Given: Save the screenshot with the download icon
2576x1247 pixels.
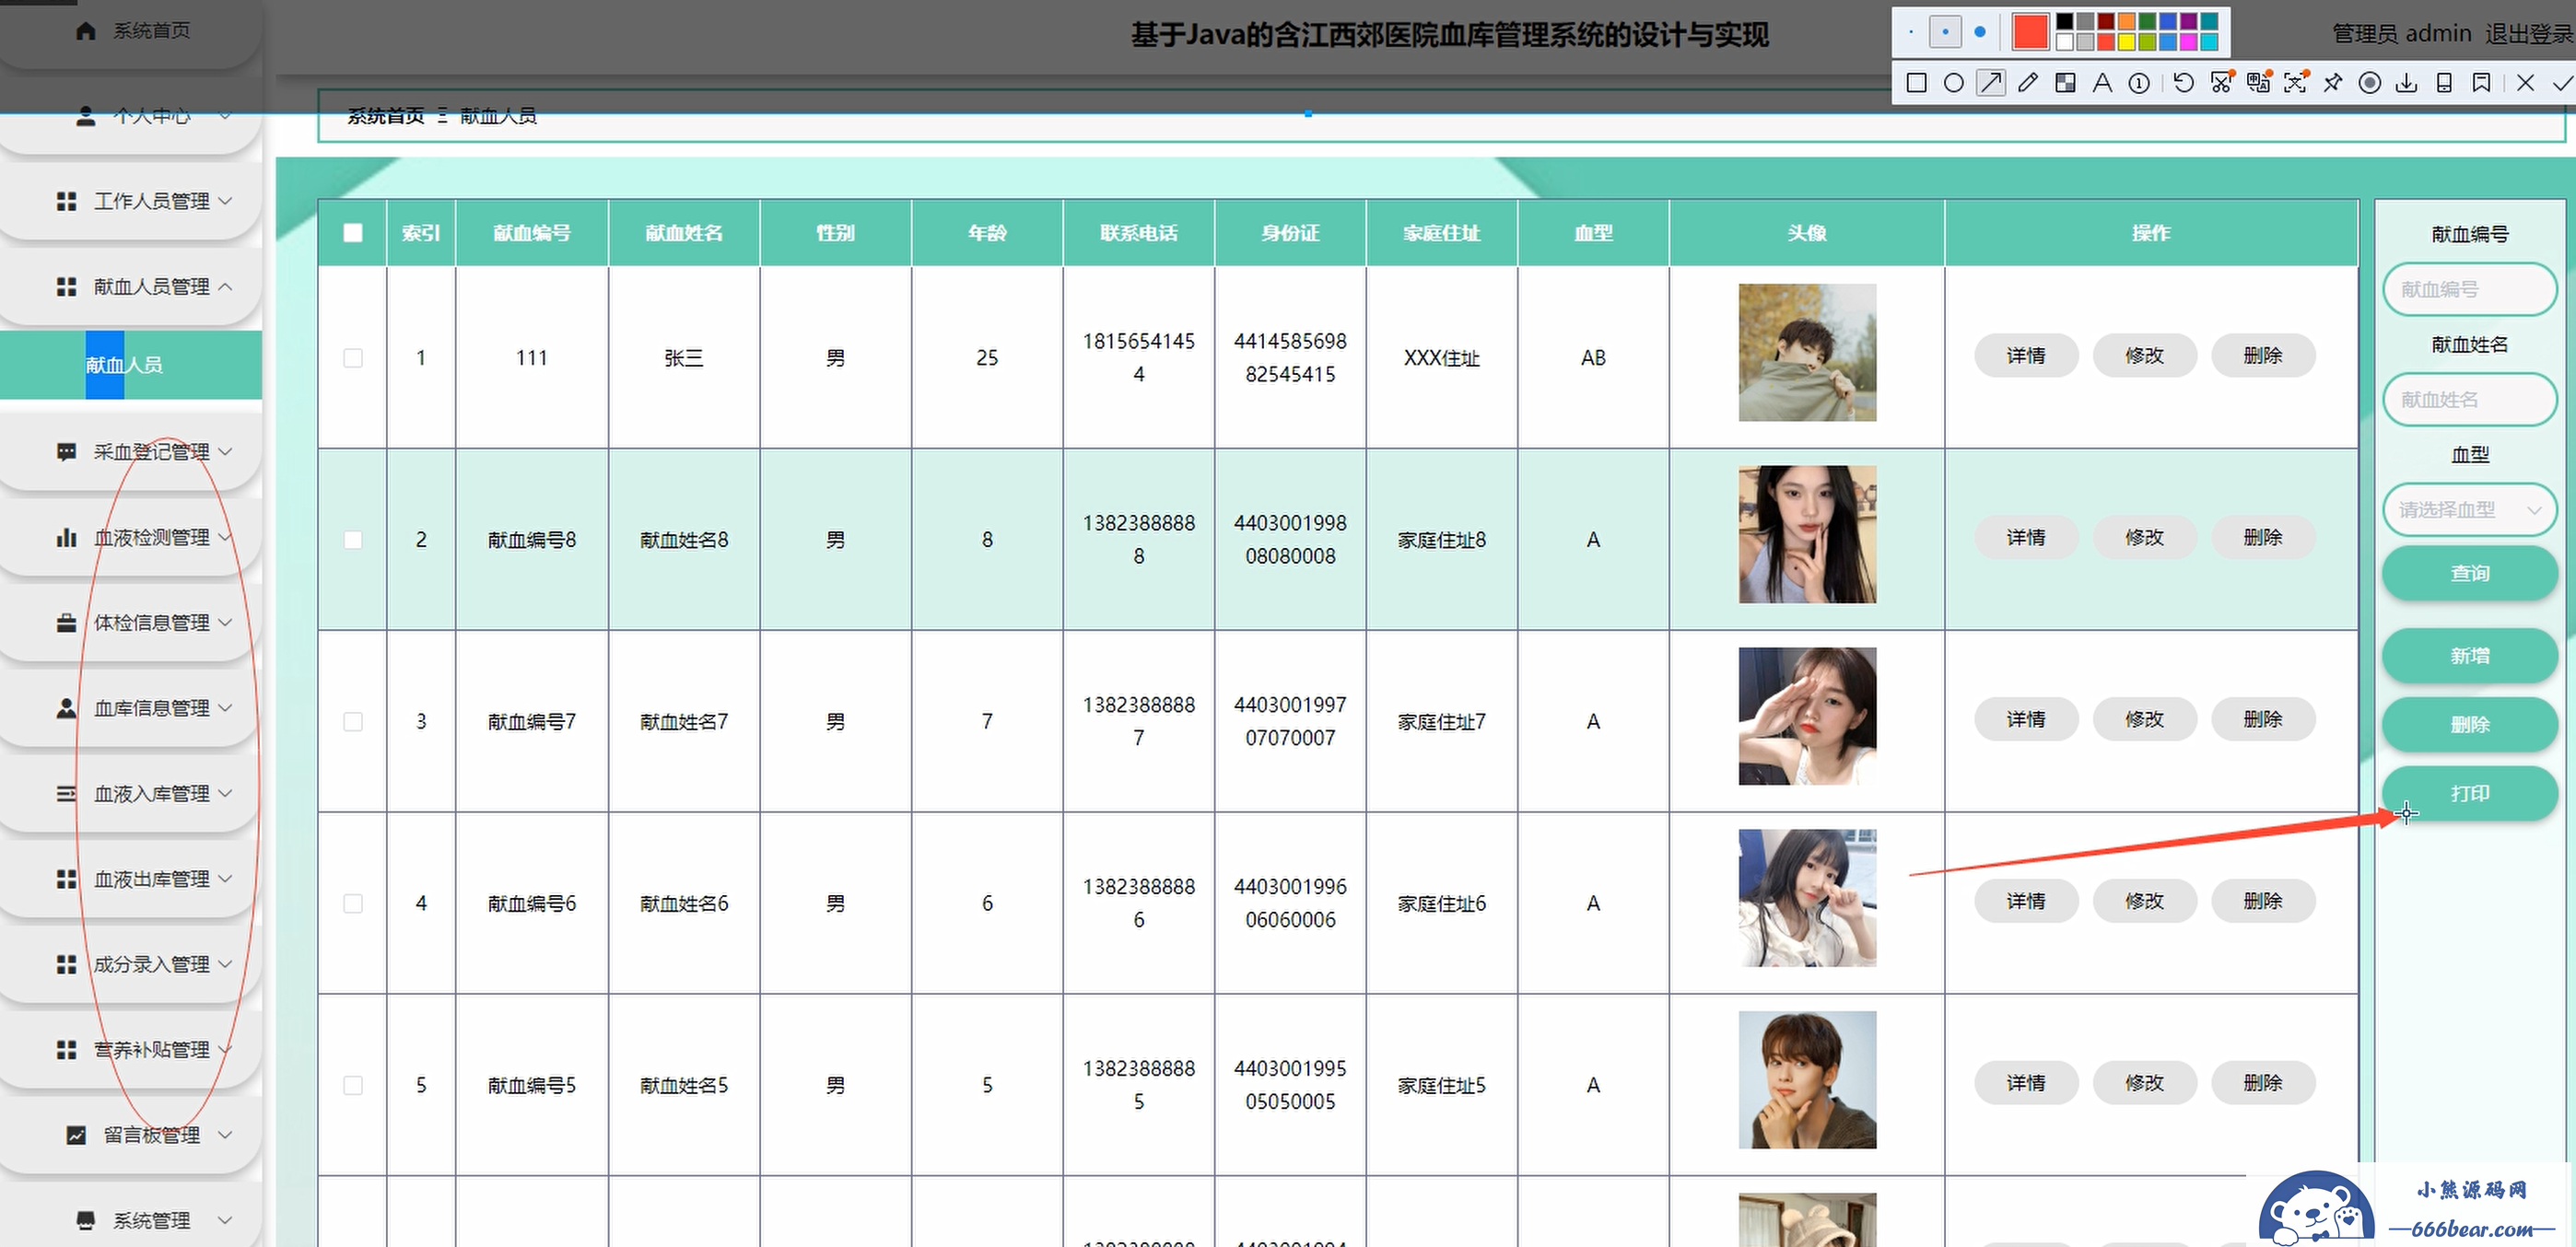Looking at the screenshot, I should 2407,83.
